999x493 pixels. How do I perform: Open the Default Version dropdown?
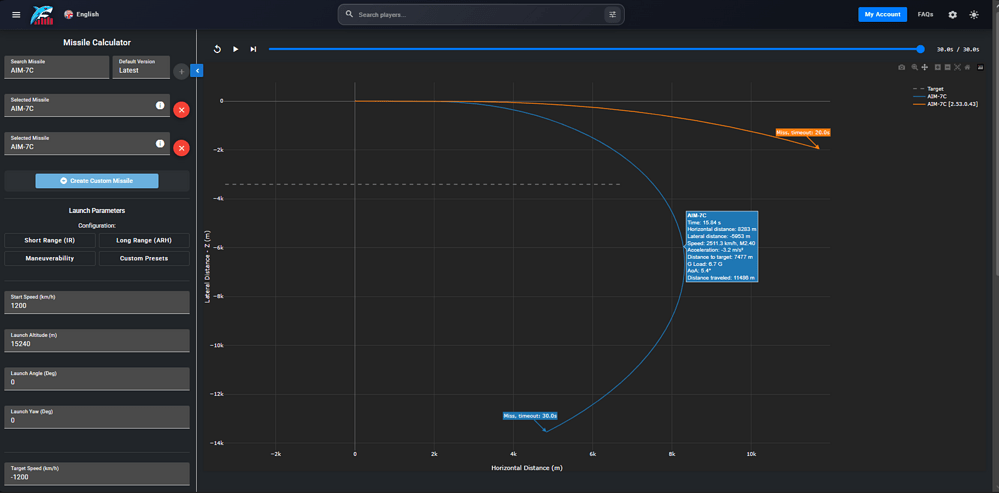point(141,67)
